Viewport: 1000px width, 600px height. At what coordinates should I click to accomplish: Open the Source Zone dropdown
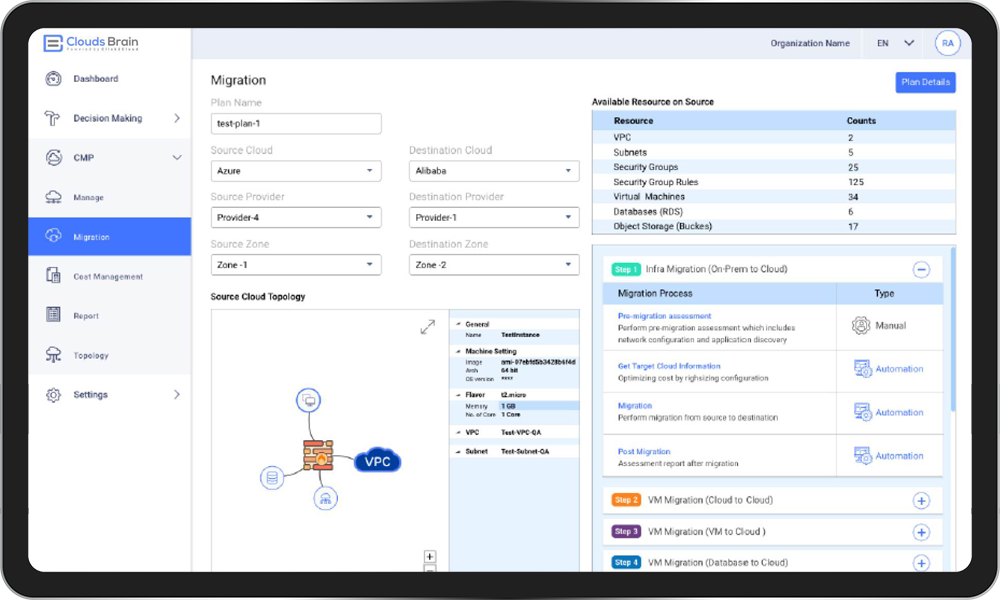click(296, 265)
